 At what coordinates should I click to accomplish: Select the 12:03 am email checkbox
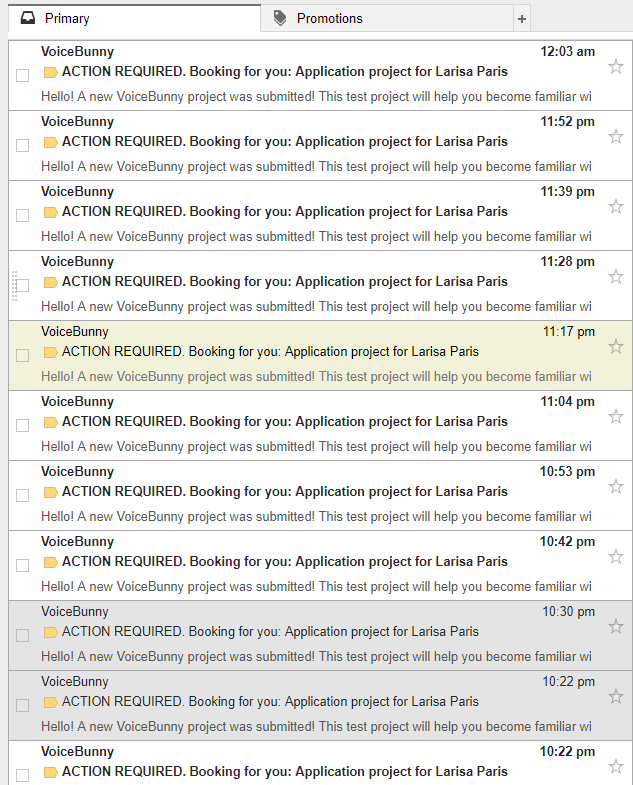tap(23, 75)
